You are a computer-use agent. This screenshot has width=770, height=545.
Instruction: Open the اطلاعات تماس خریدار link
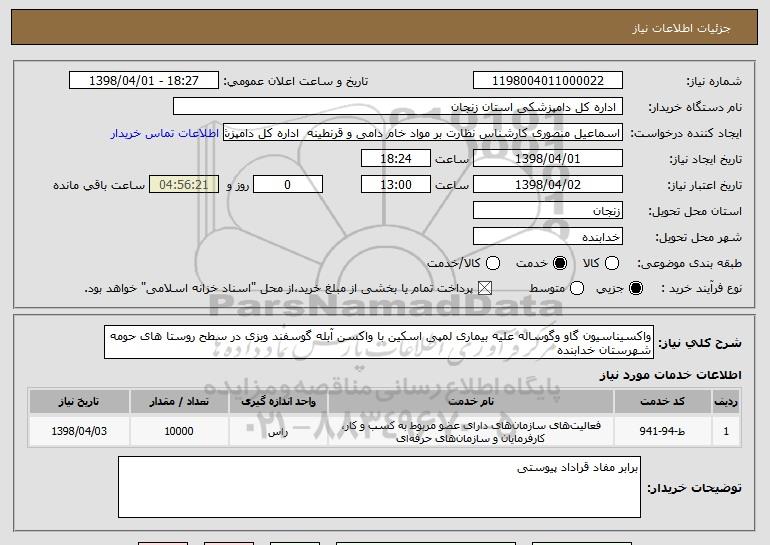[165, 134]
